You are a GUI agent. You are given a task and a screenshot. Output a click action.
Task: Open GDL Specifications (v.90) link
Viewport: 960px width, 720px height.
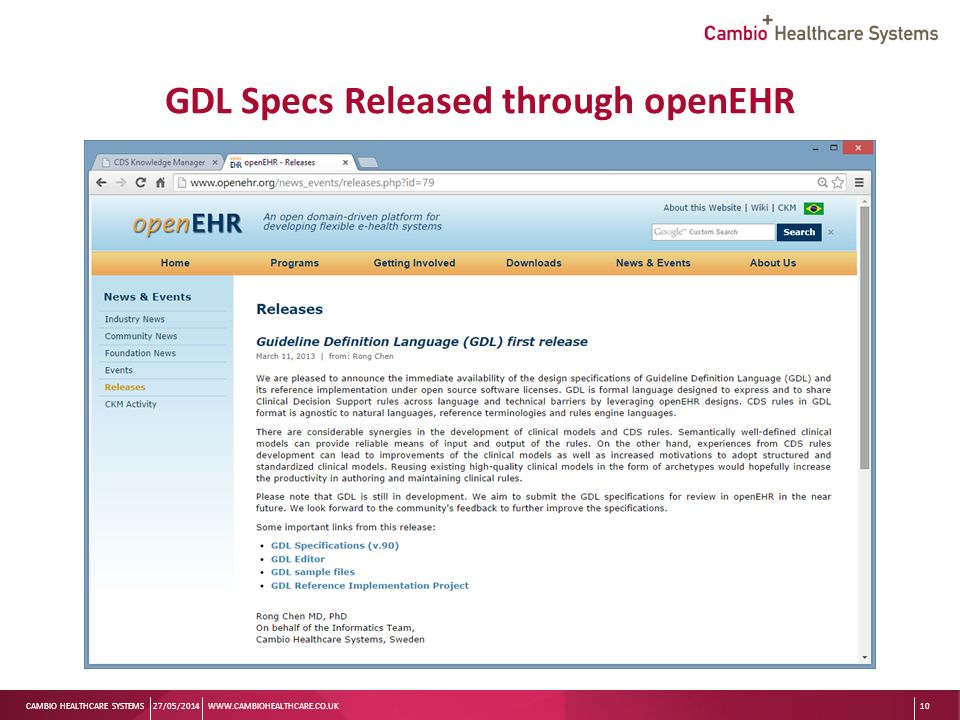click(335, 546)
